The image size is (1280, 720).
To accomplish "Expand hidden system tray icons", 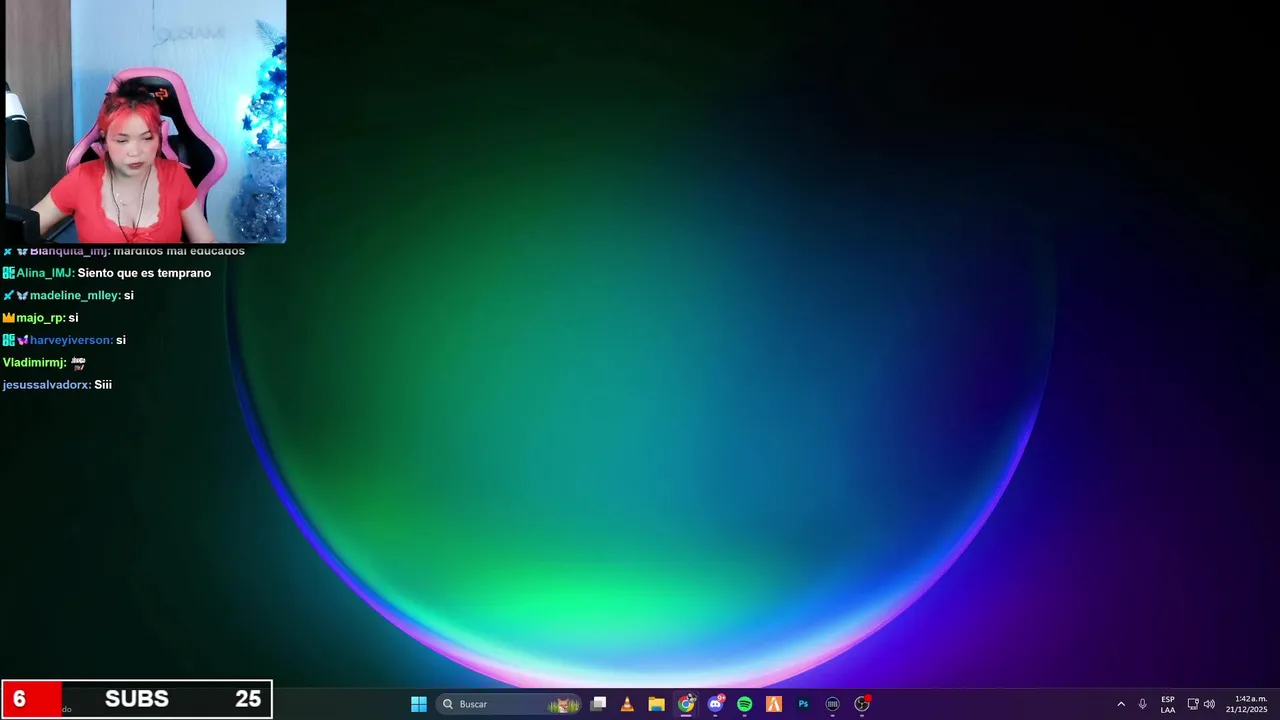I will pos(1121,704).
